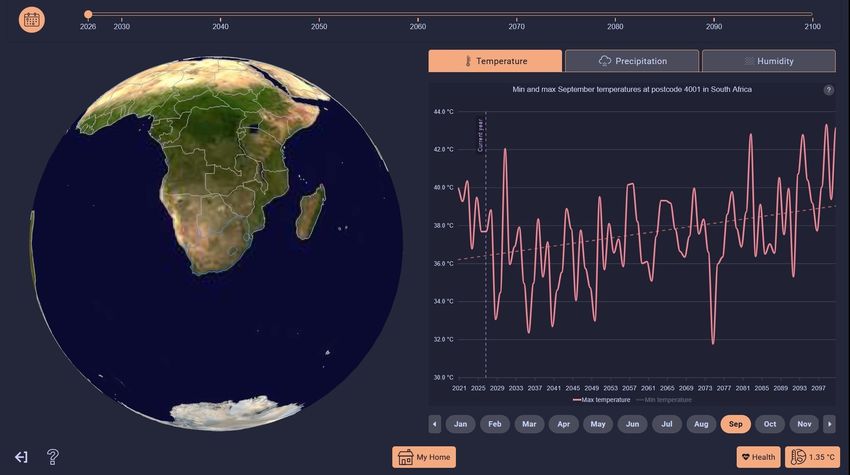The height and width of the screenshot is (475, 850).
Task: Switch to the Precipitation tab
Action: tap(632, 61)
